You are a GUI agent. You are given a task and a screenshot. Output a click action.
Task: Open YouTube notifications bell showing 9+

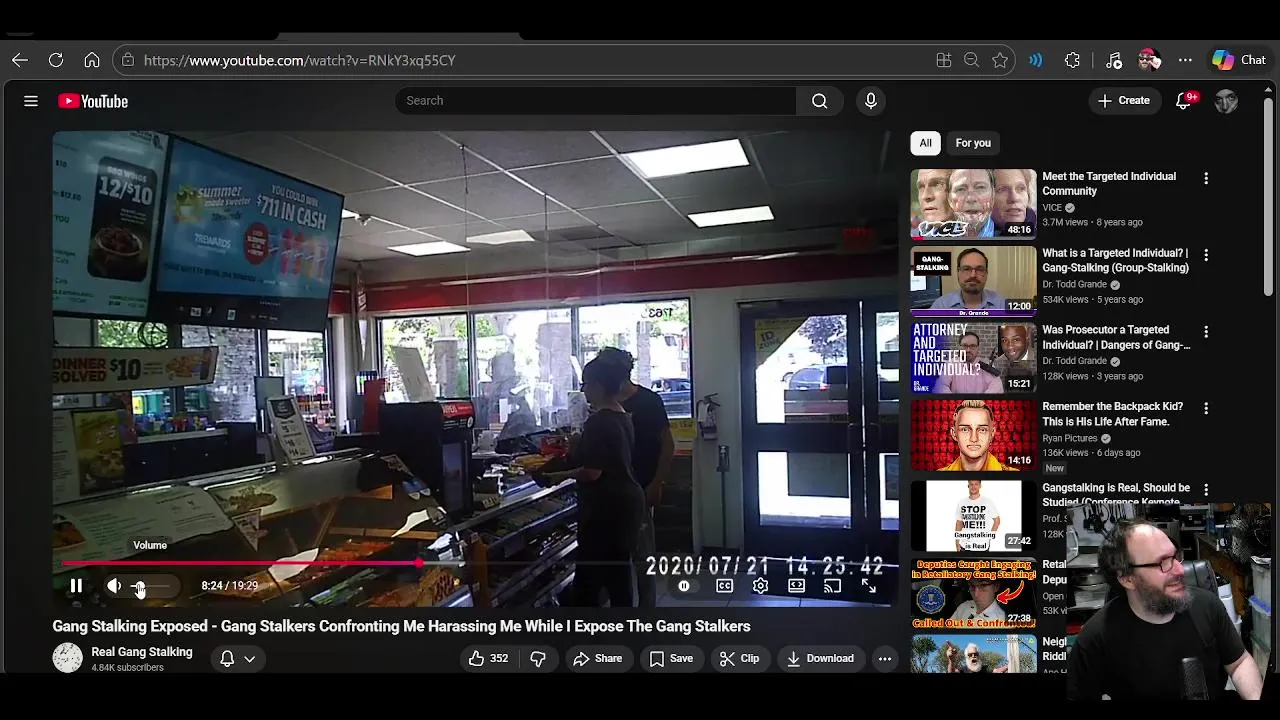1184,101
